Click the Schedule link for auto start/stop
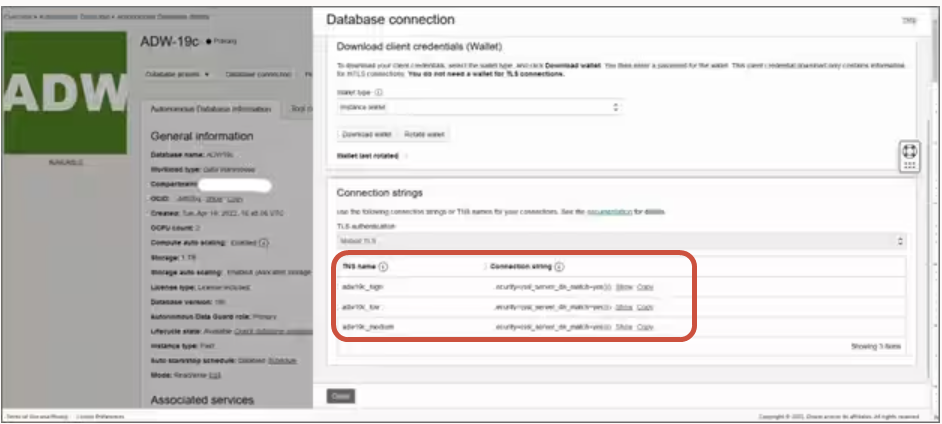Screen dimensions: 942x424 (282, 360)
